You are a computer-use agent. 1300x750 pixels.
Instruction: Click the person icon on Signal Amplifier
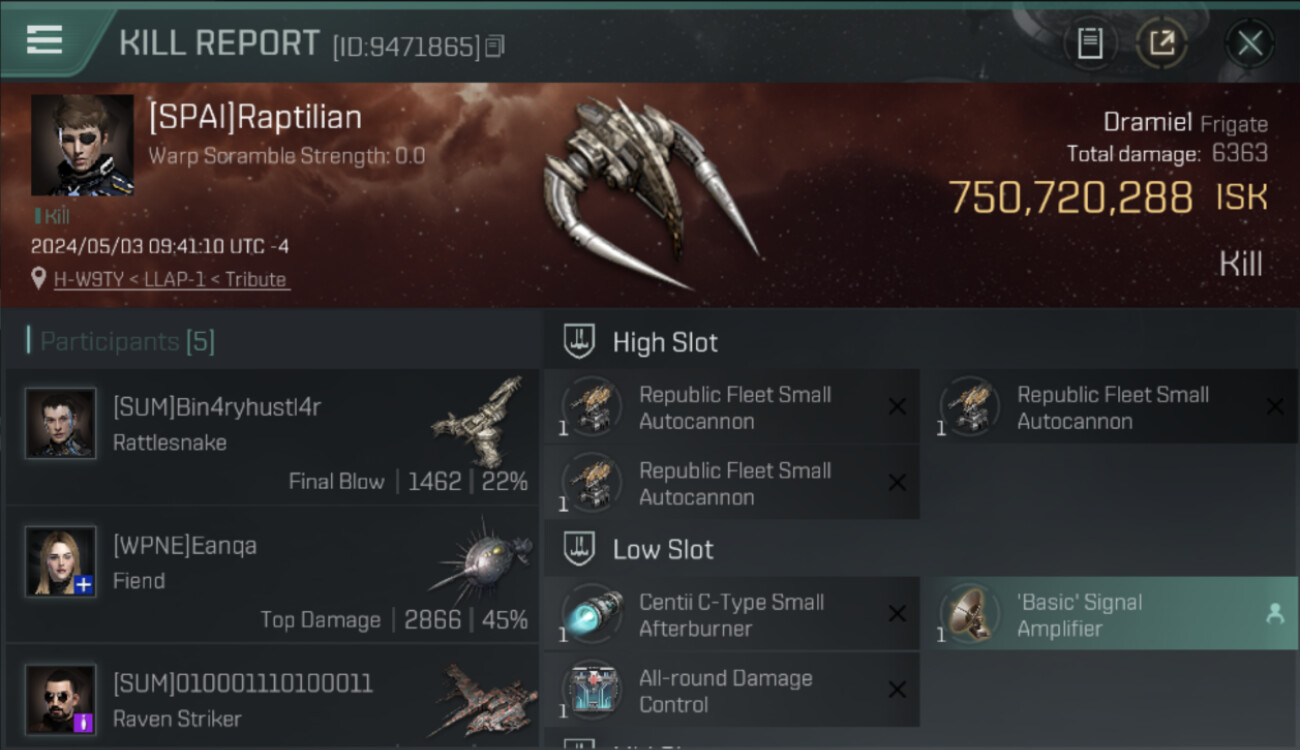(x=1275, y=615)
